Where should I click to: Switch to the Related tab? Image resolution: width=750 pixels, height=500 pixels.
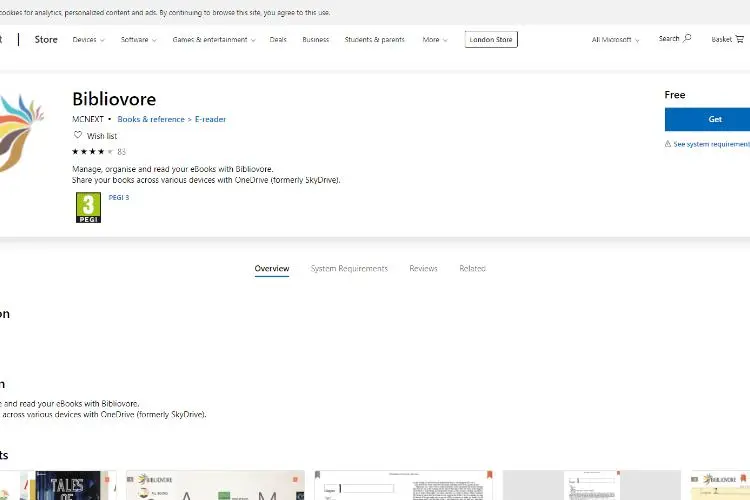click(x=473, y=269)
